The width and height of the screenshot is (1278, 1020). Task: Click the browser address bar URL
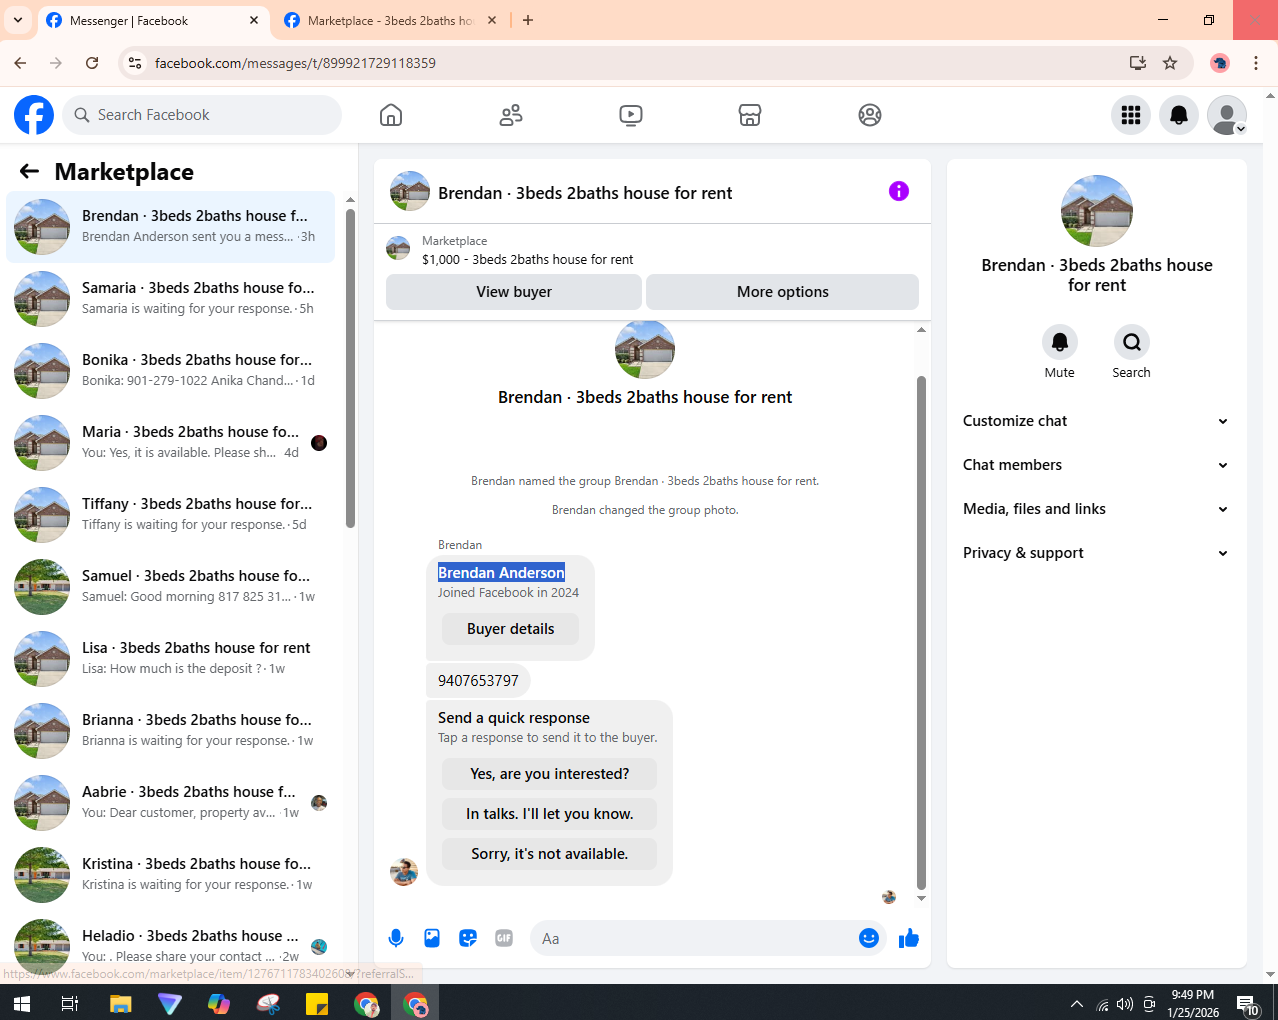295,63
